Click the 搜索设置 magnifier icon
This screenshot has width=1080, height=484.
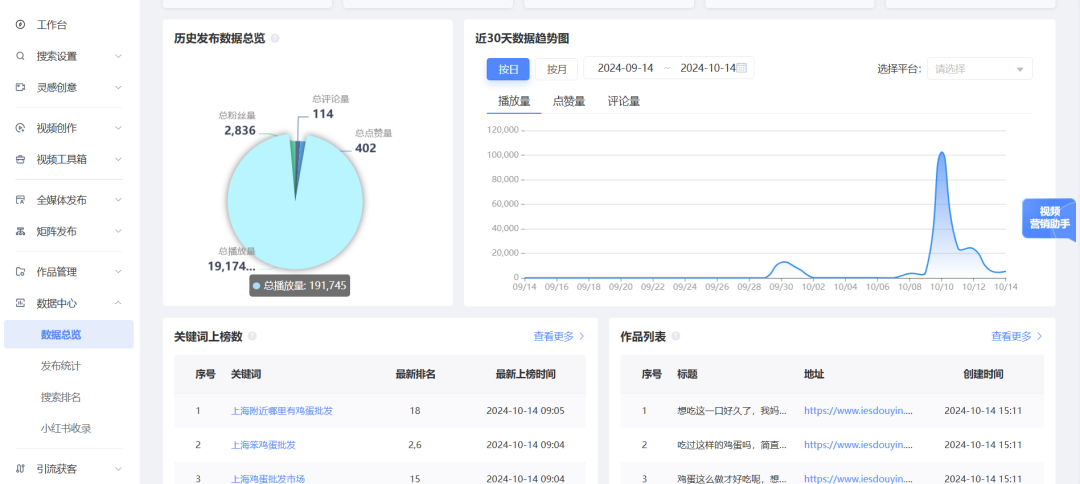click(x=20, y=56)
